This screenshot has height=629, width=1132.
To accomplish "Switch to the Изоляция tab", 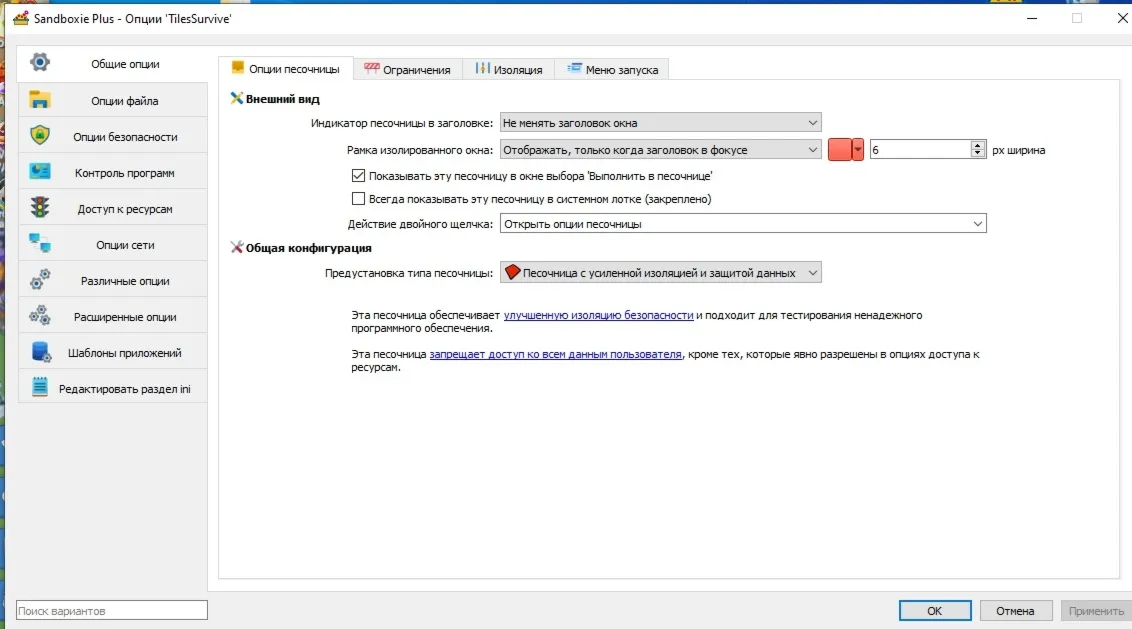I will [509, 69].
